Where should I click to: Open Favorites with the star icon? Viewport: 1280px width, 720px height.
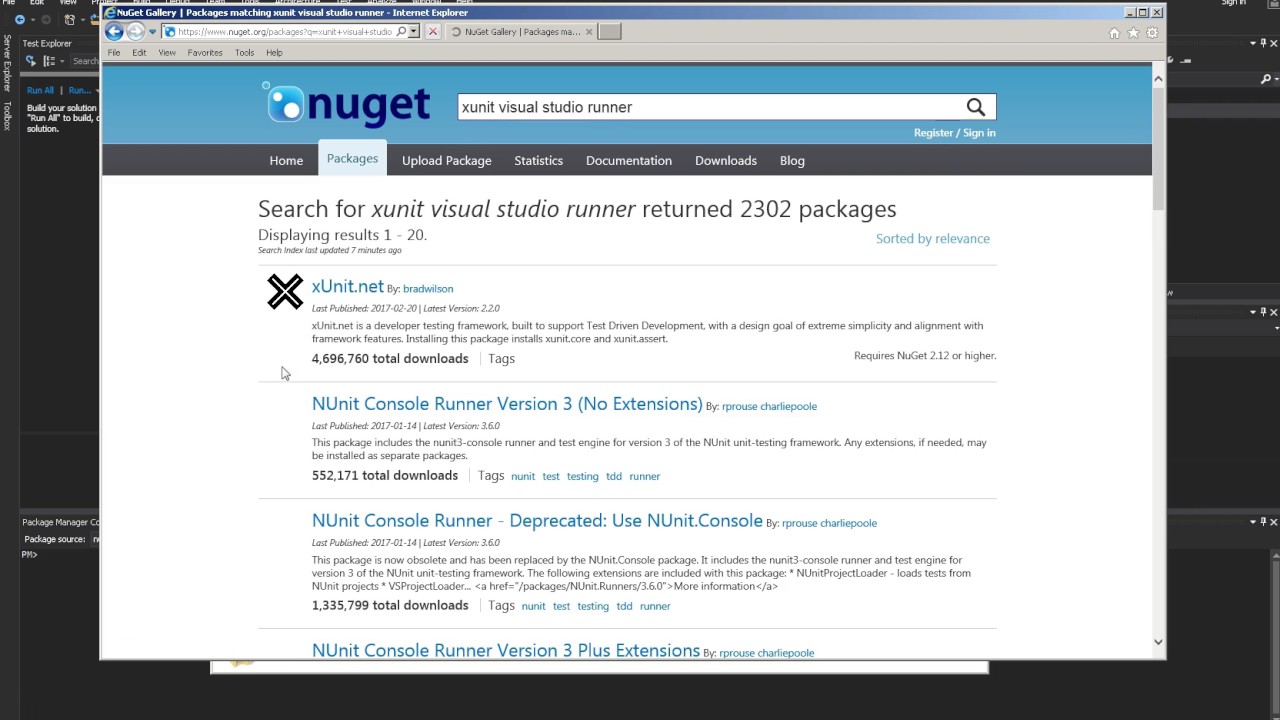[1133, 33]
